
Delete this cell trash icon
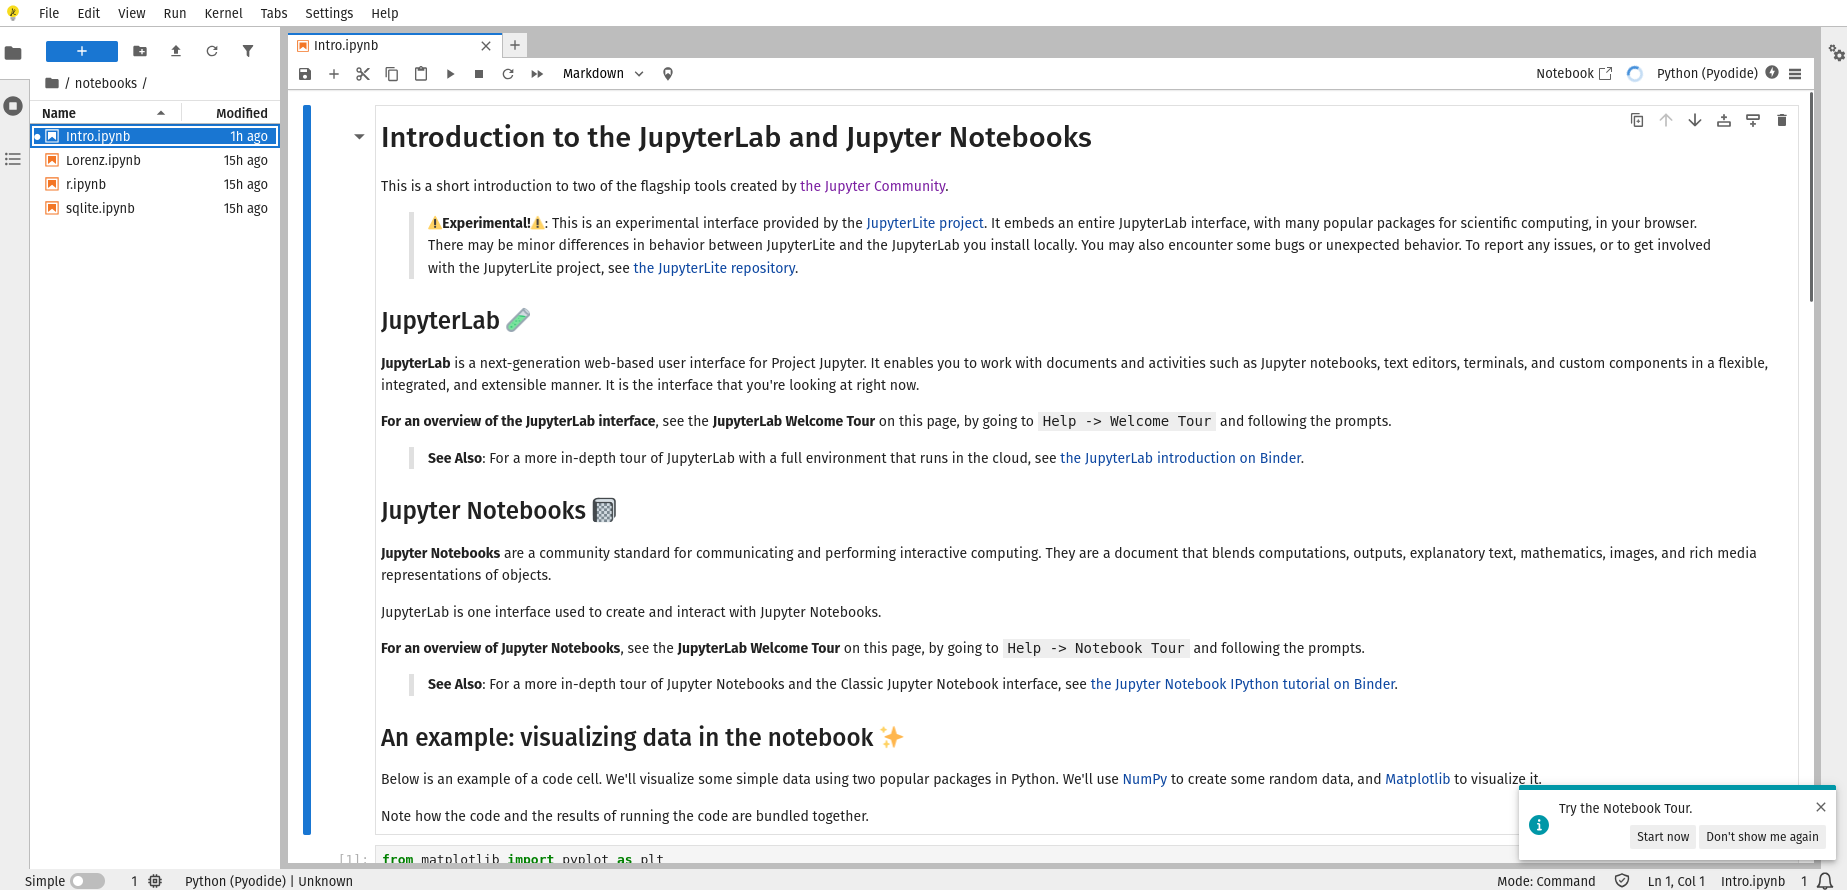point(1782,120)
